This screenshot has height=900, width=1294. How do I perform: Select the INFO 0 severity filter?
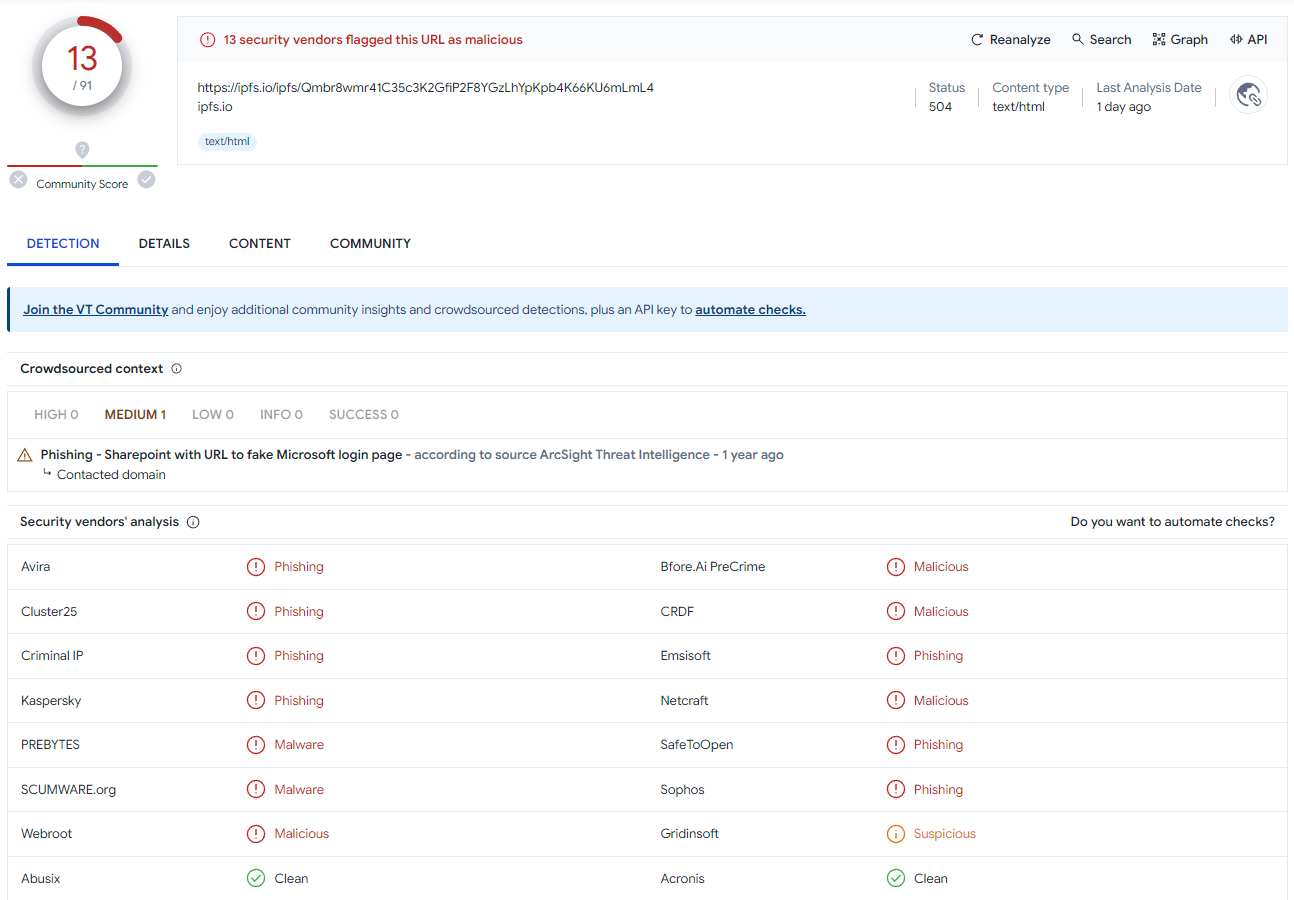coord(281,415)
